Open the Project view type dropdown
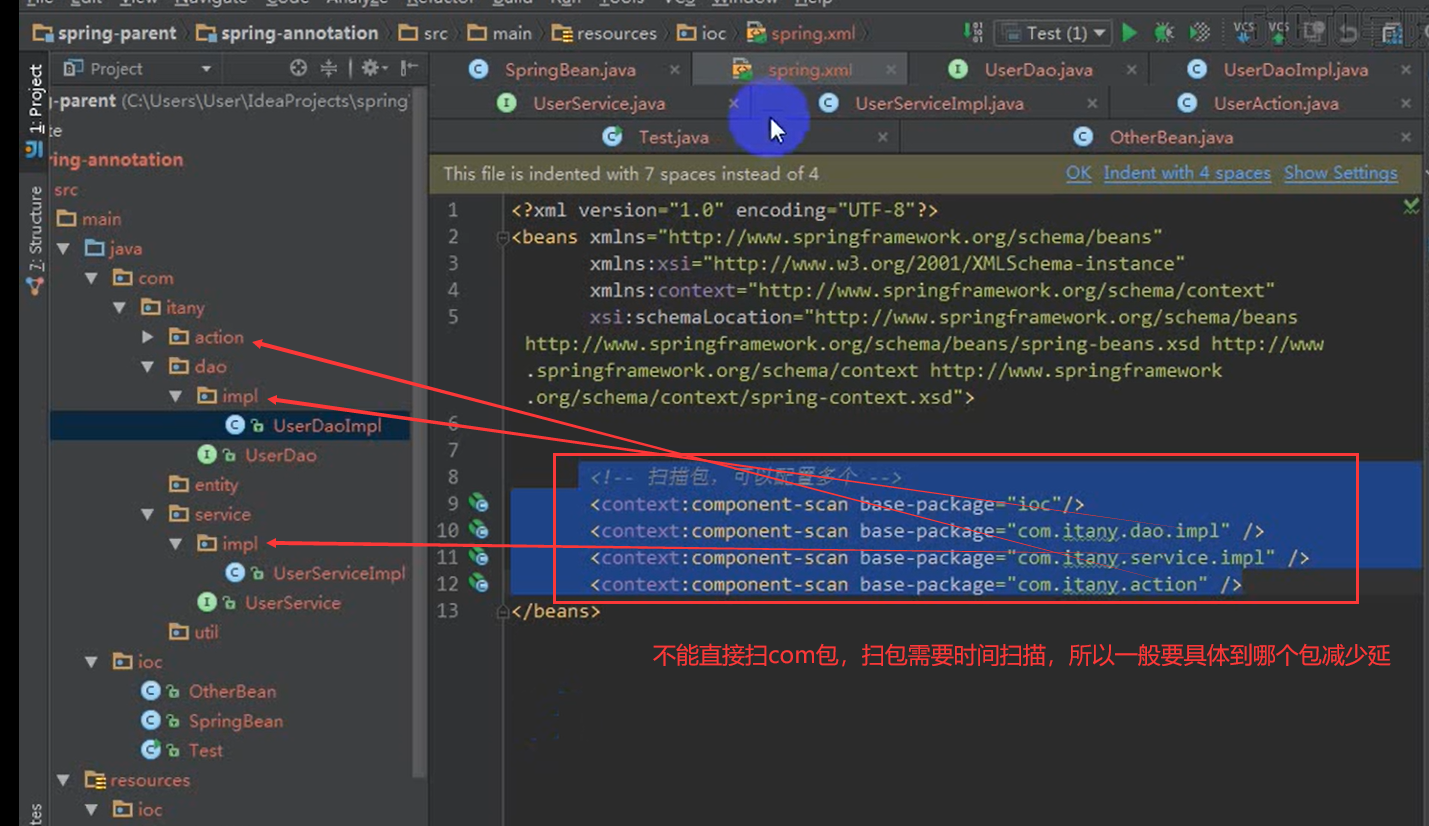Image resolution: width=1429 pixels, height=826 pixels. click(206, 69)
